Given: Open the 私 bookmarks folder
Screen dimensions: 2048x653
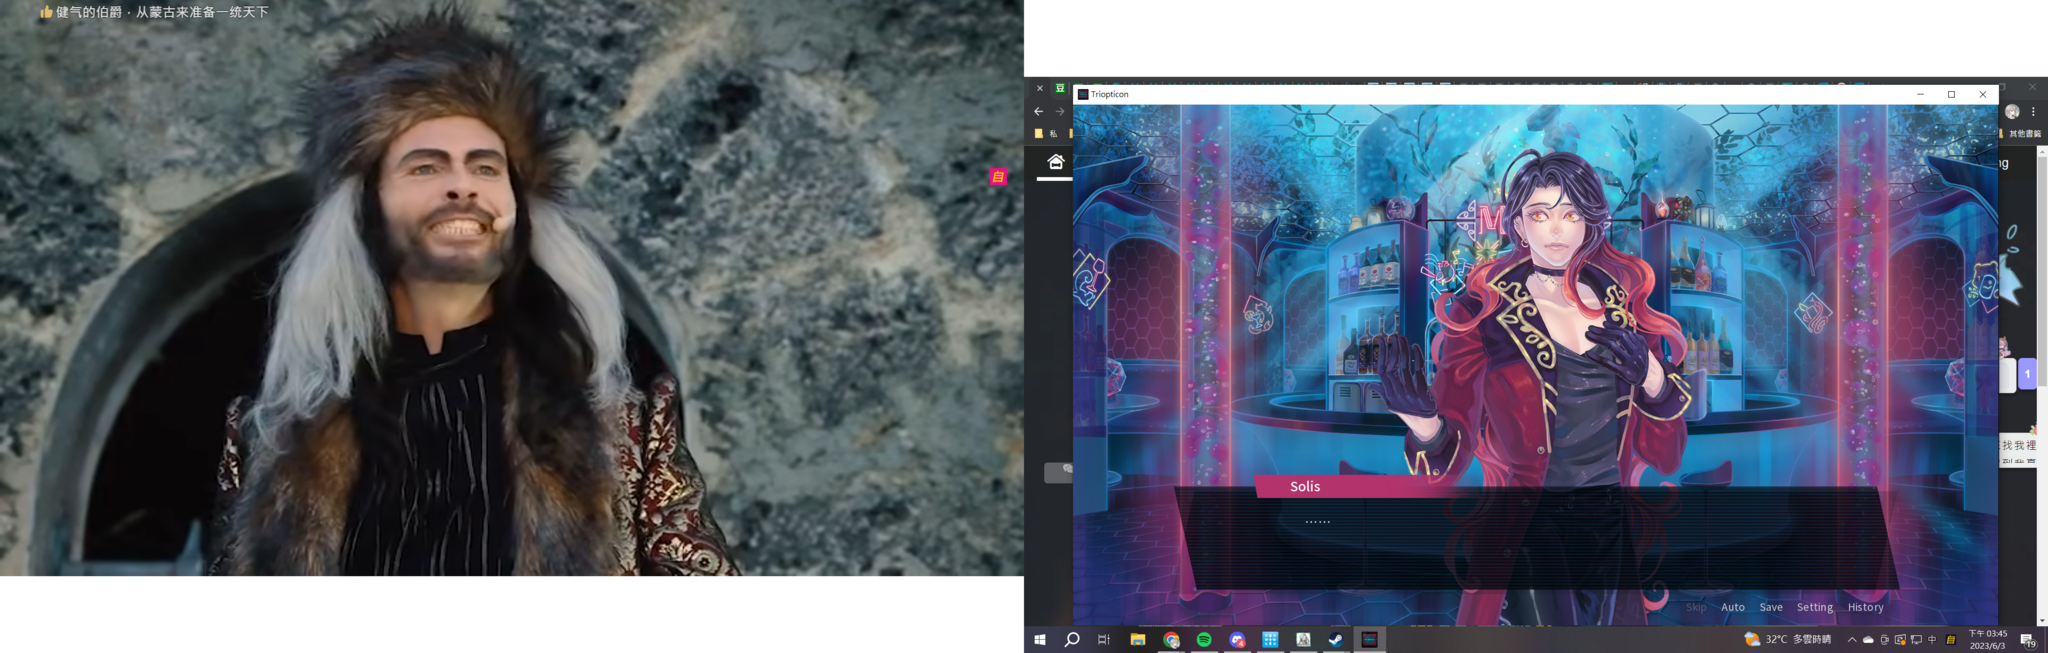Looking at the screenshot, I should tap(1046, 133).
